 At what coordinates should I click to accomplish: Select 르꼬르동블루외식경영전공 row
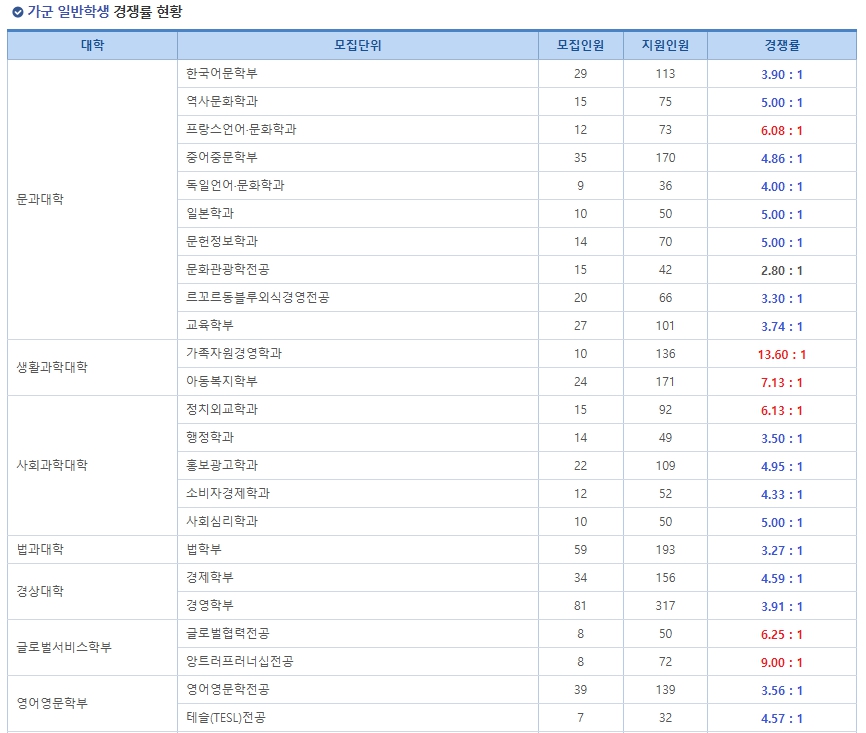[x=517, y=298]
